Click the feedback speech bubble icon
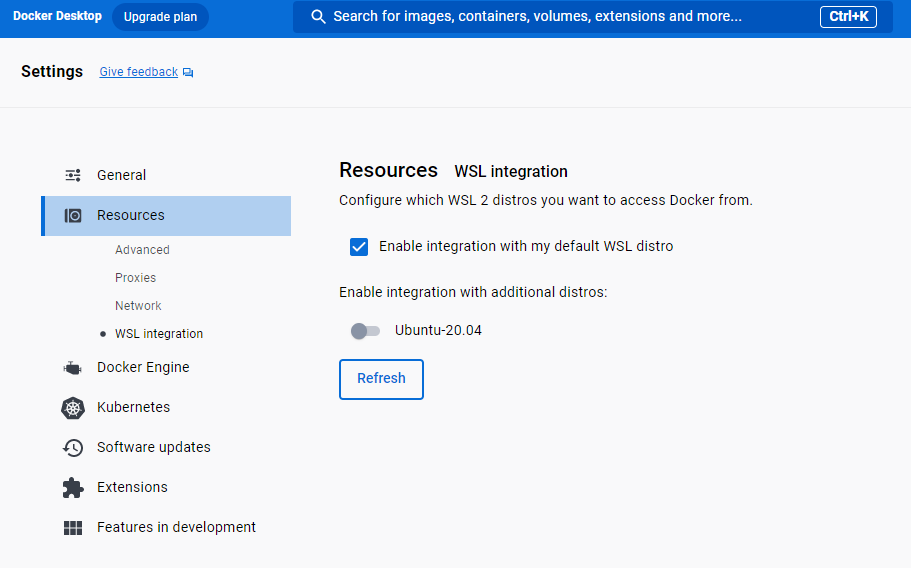 (188, 73)
